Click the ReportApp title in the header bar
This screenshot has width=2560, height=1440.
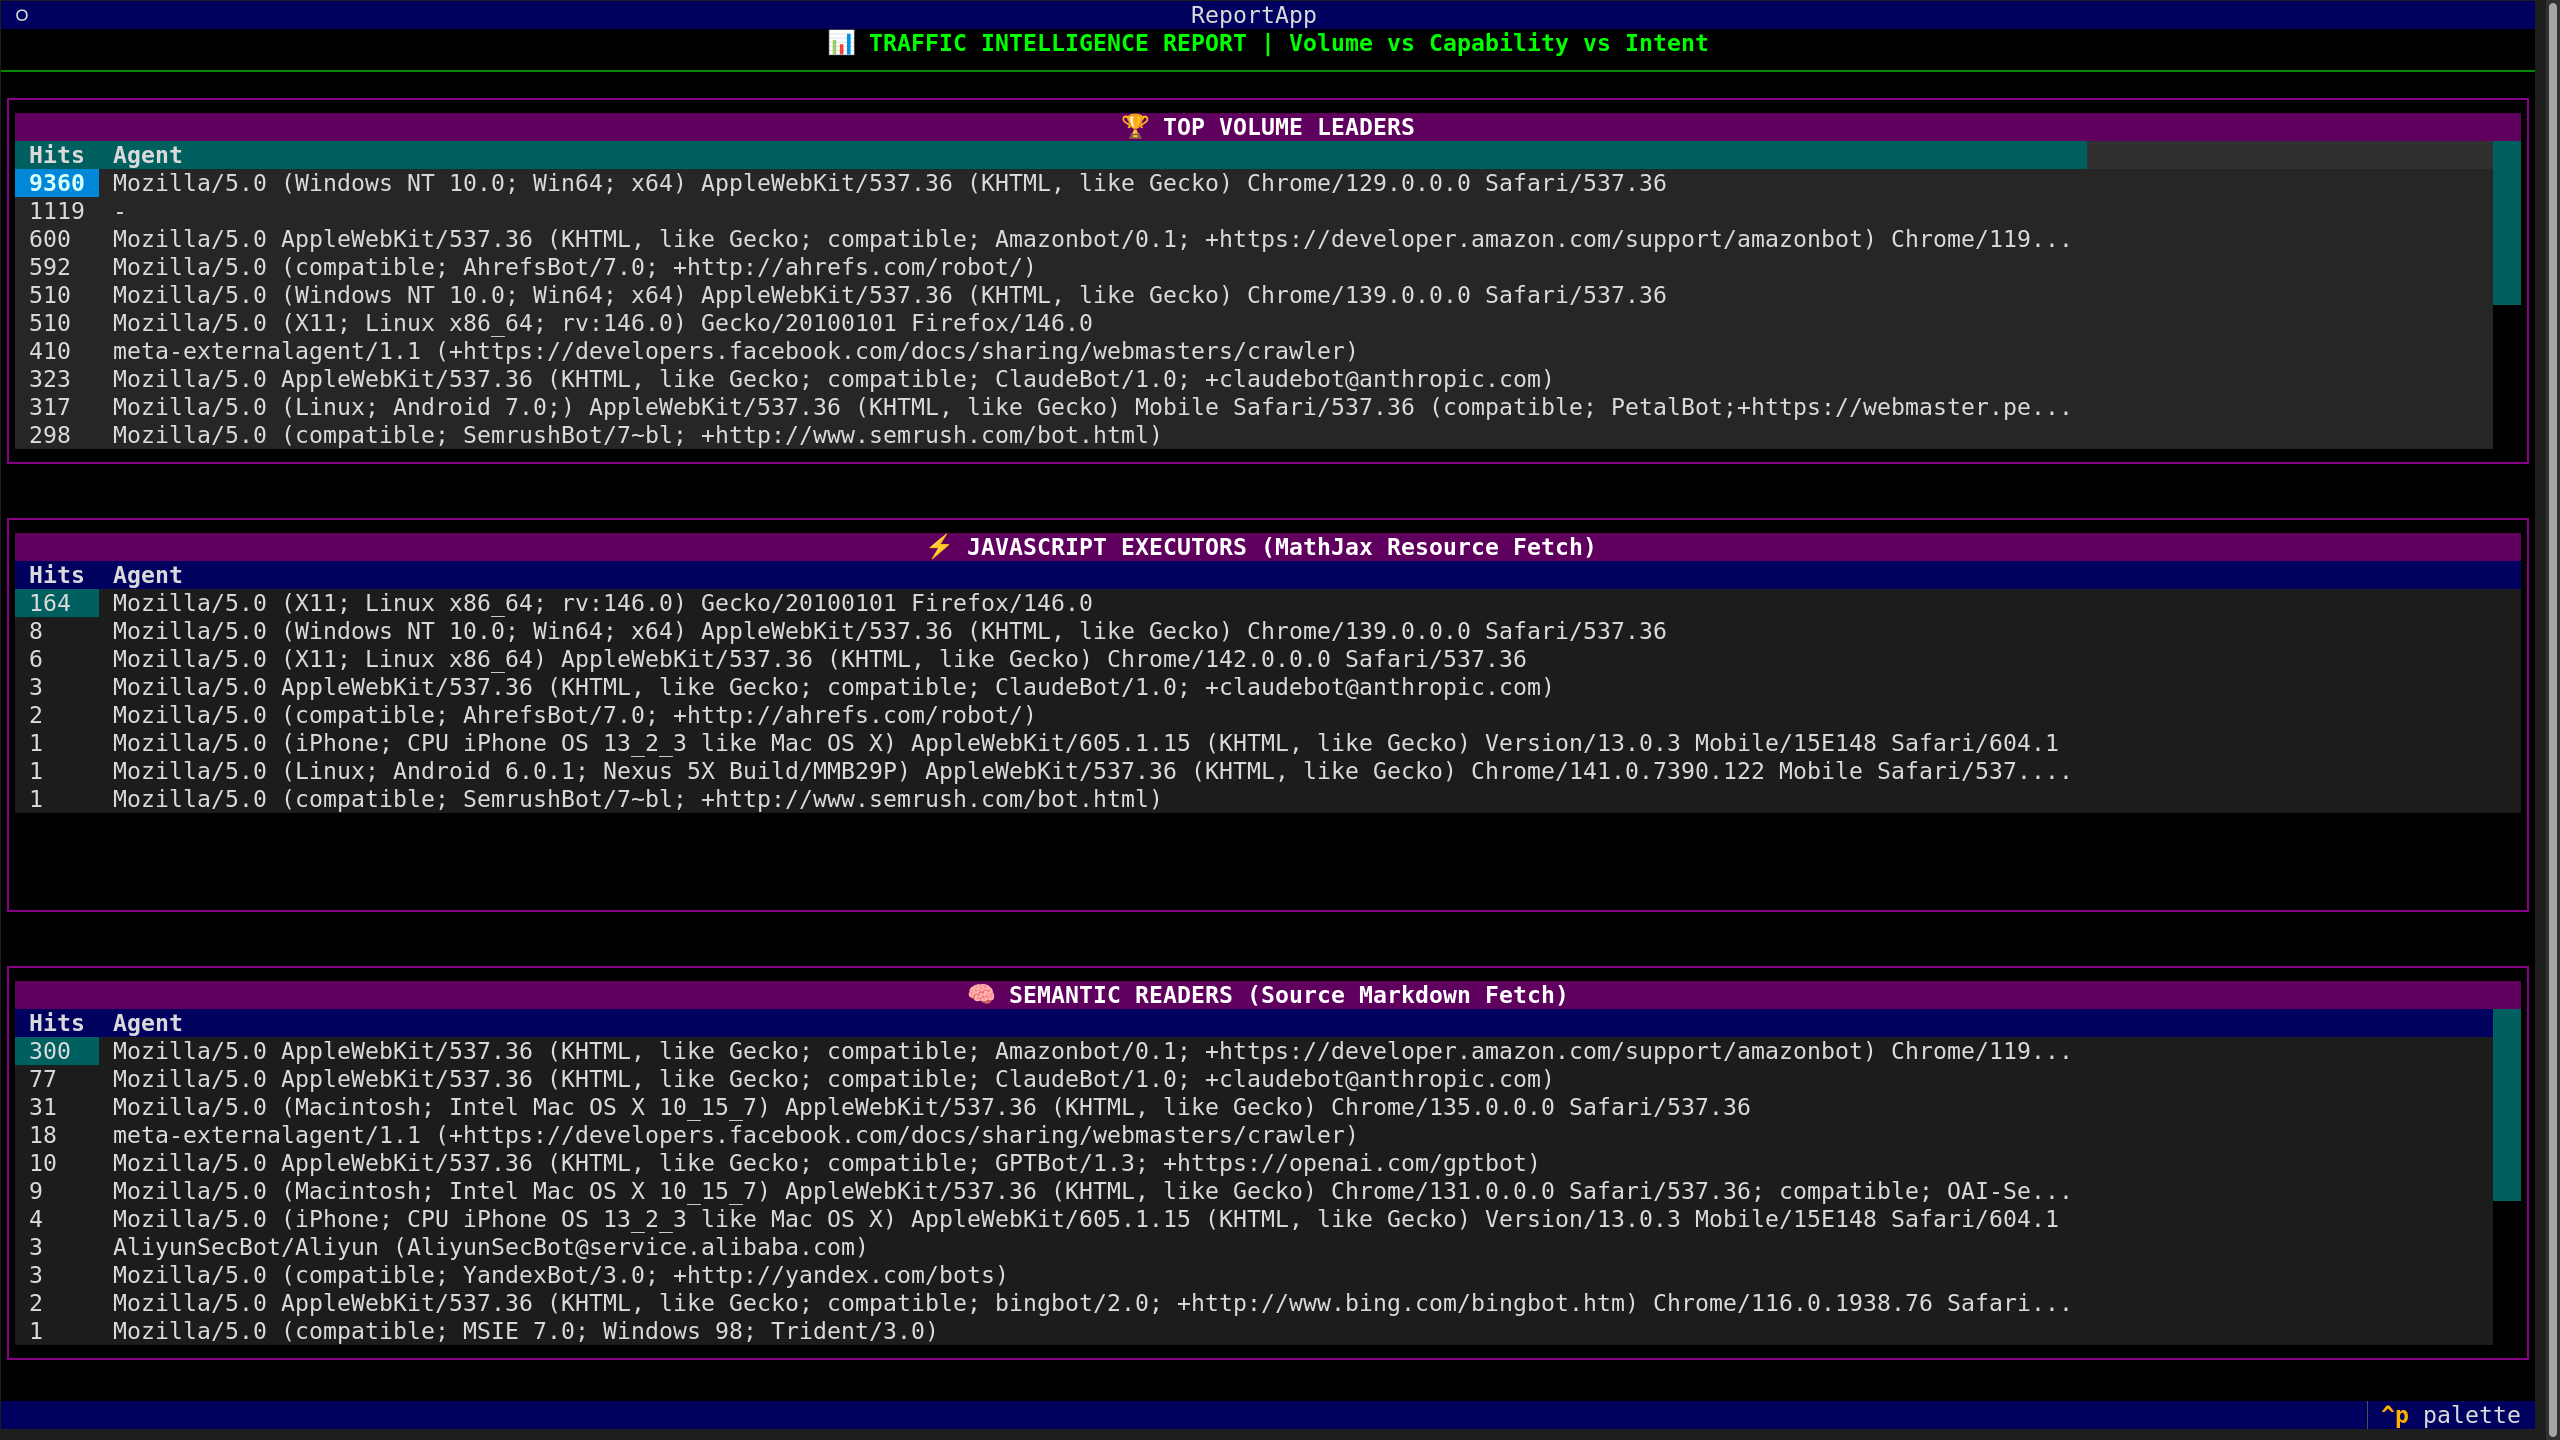pyautogui.click(x=1252, y=14)
